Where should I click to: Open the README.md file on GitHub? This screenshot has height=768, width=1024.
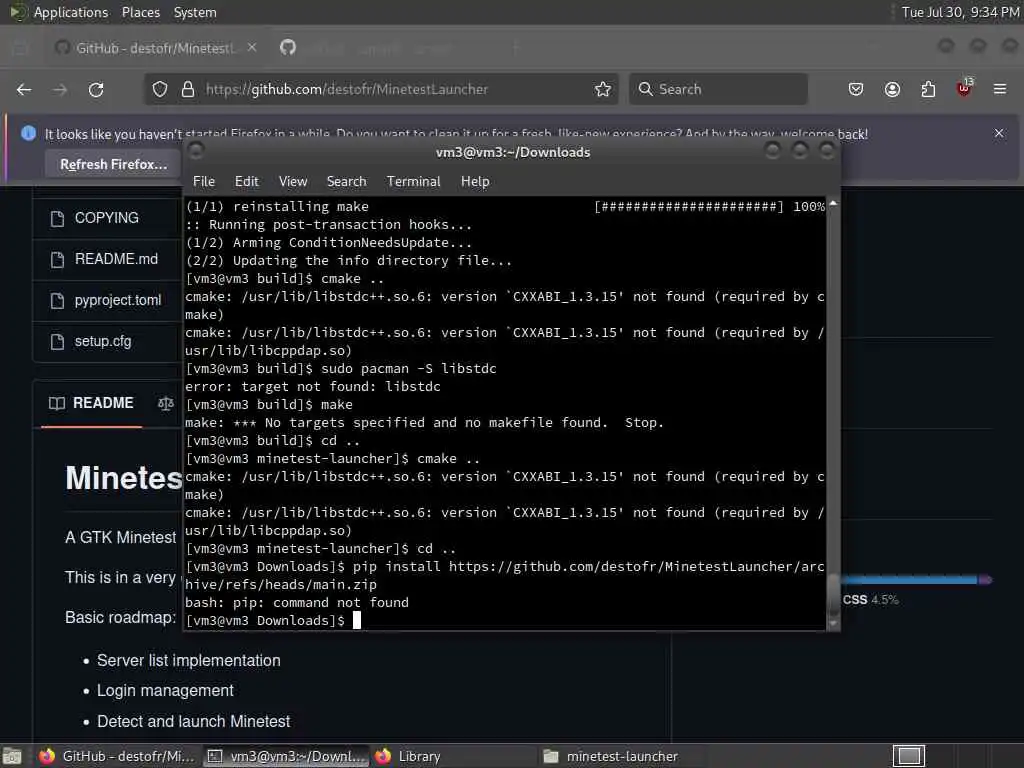[116, 259]
